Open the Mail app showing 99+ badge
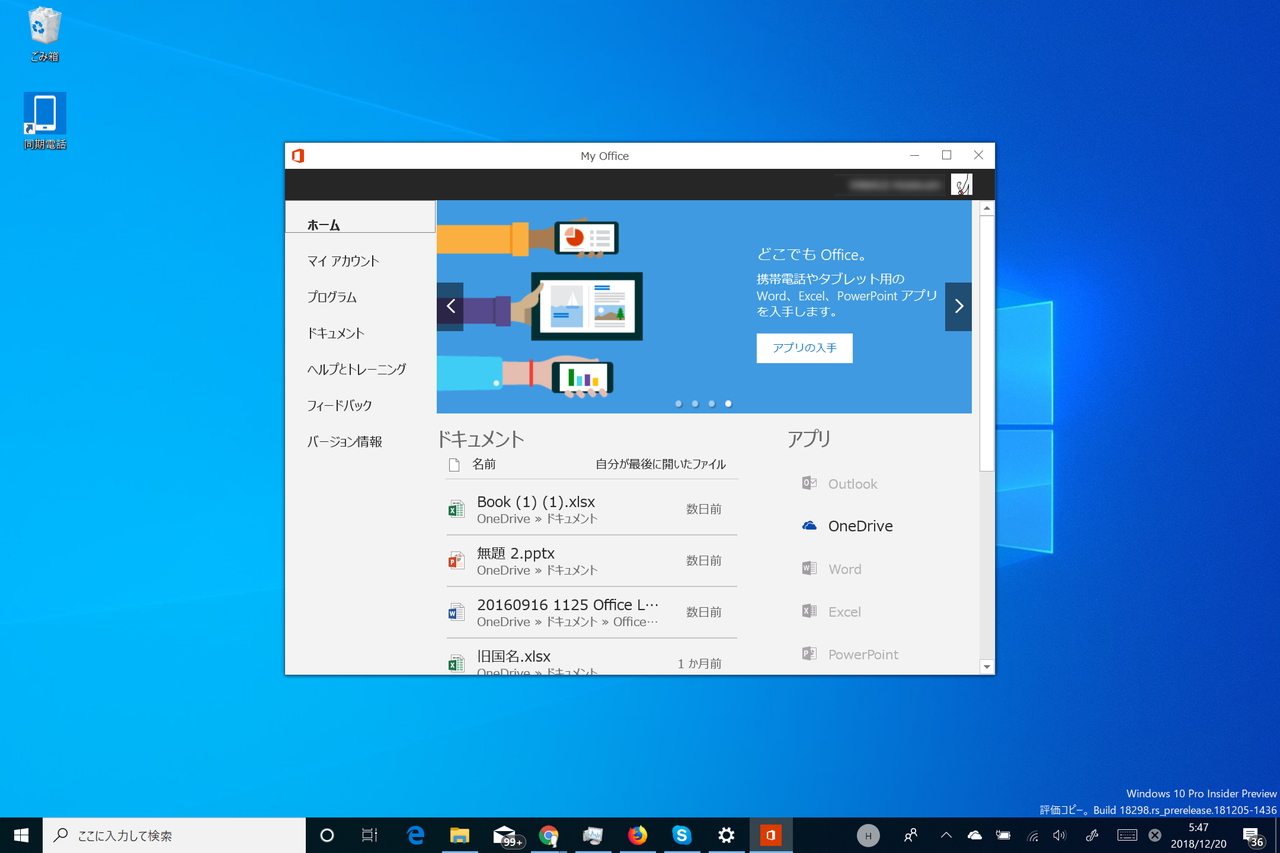Image resolution: width=1280 pixels, height=853 pixels. point(506,835)
